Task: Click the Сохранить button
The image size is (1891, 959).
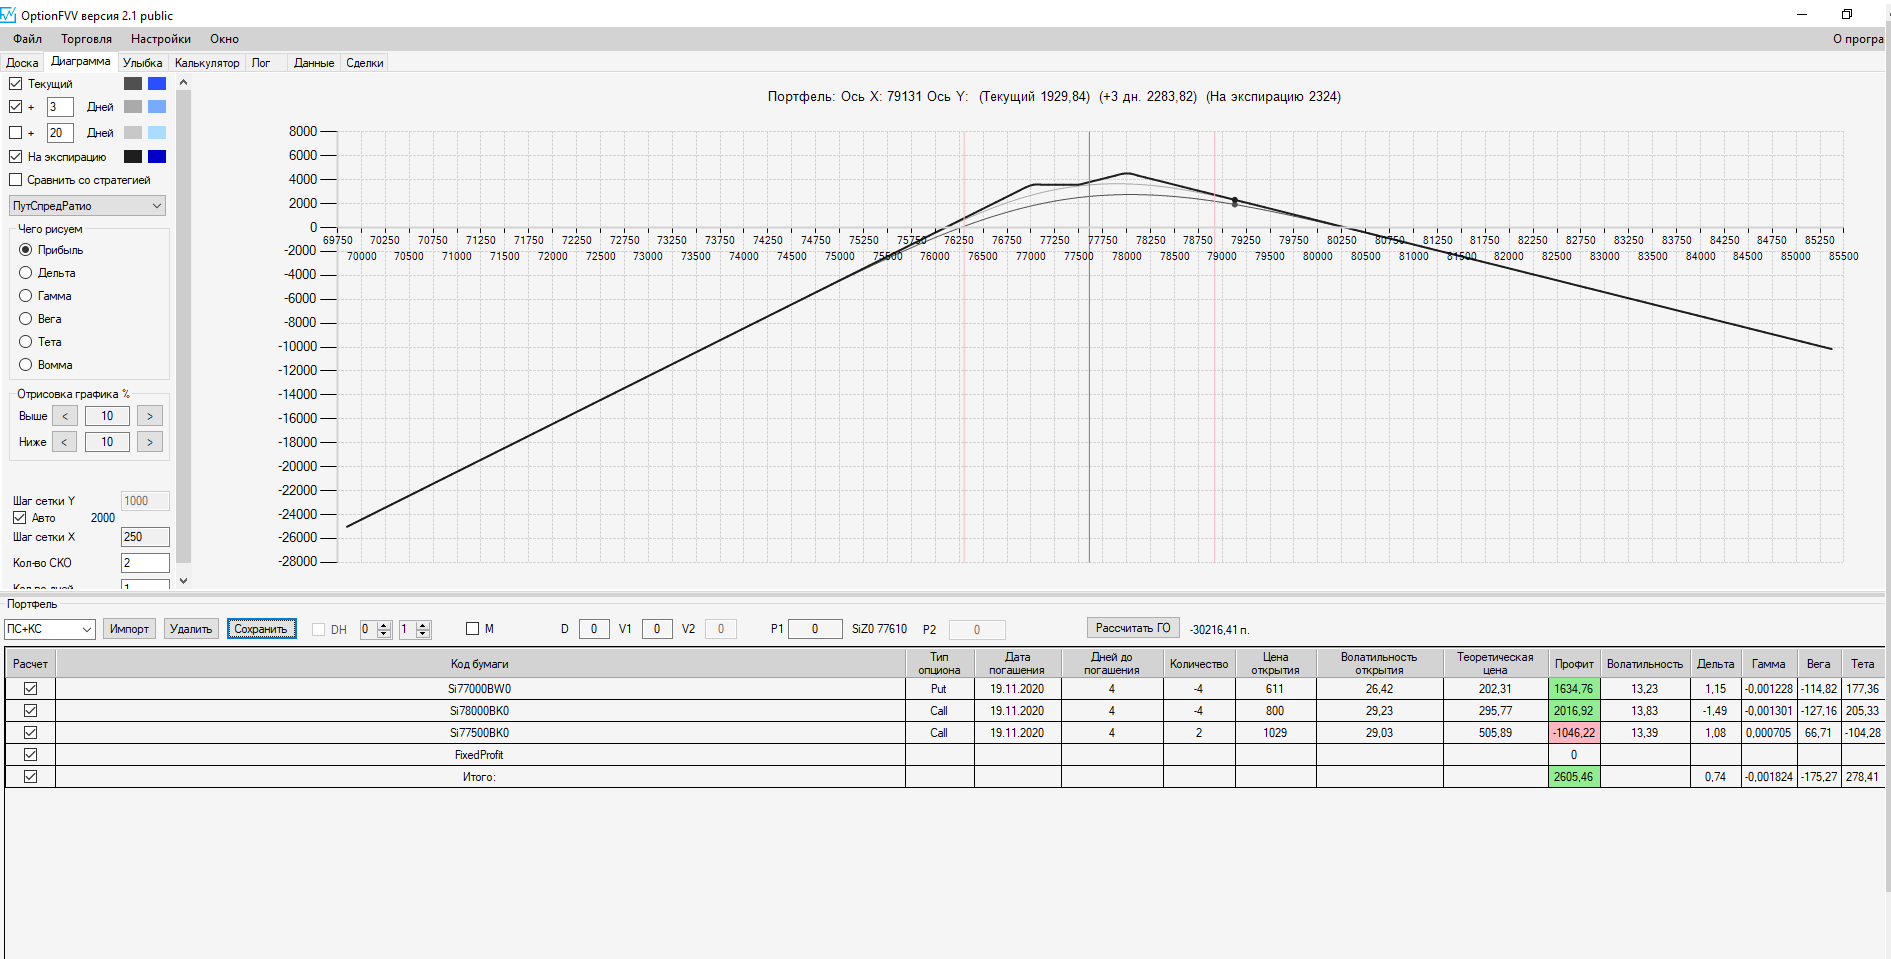Action: 261,629
